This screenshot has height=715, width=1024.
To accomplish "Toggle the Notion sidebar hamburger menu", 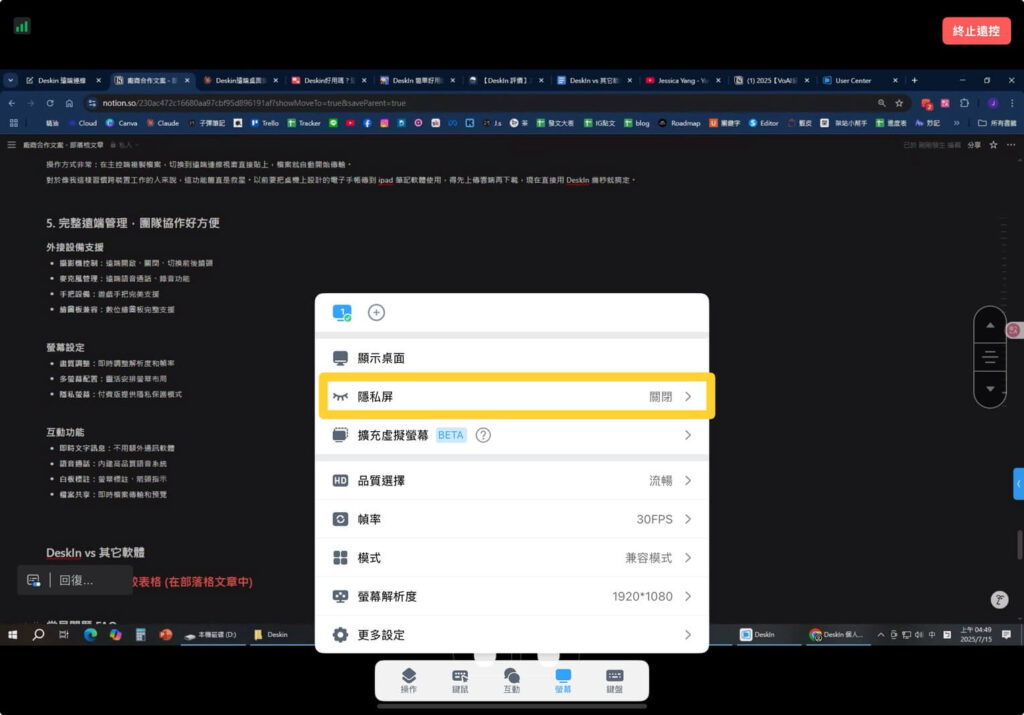I will point(11,145).
